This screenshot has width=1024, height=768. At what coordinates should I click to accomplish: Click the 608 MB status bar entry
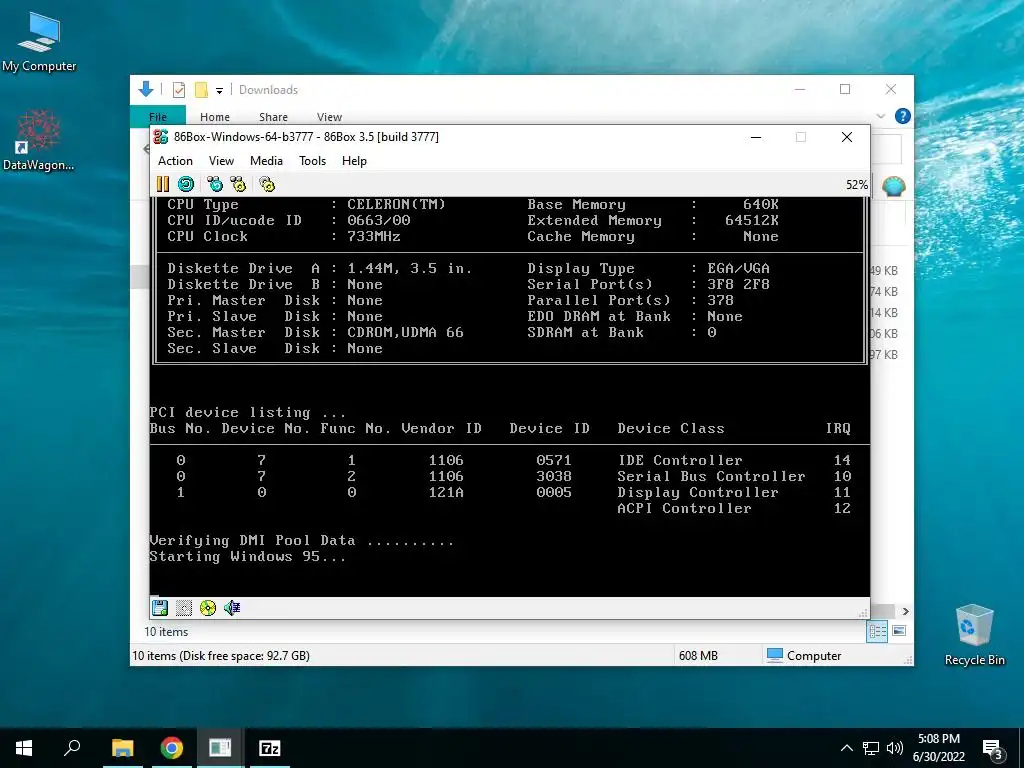coord(698,656)
